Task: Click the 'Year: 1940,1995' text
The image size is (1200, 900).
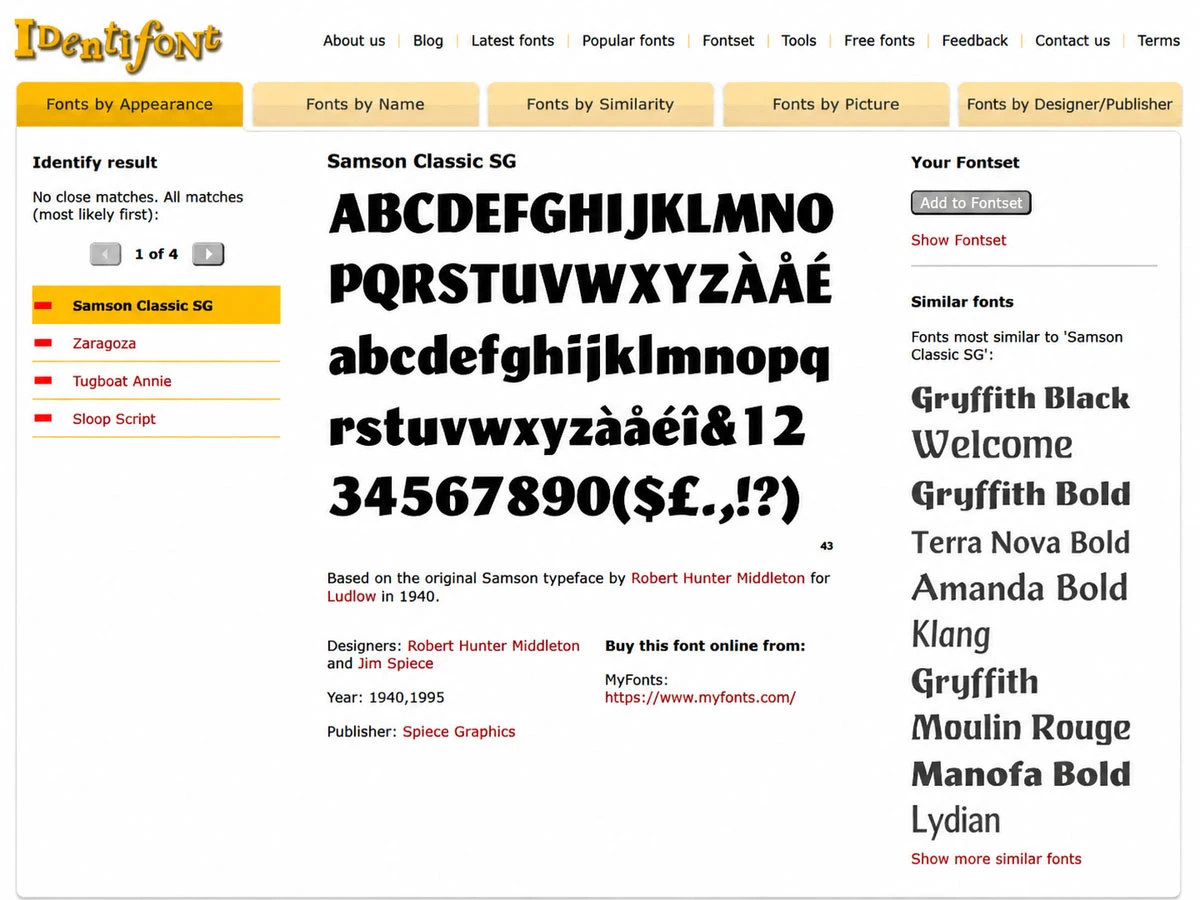Action: pyautogui.click(x=386, y=698)
